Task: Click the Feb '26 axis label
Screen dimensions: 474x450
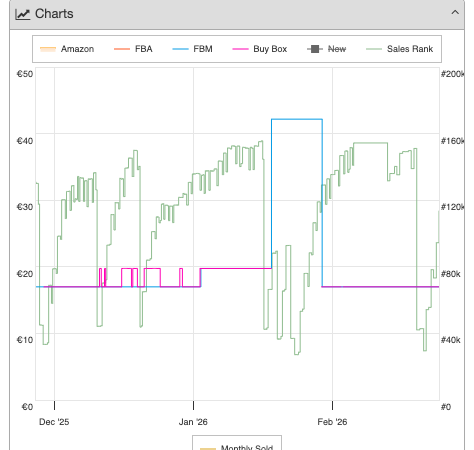Action: (x=332, y=422)
